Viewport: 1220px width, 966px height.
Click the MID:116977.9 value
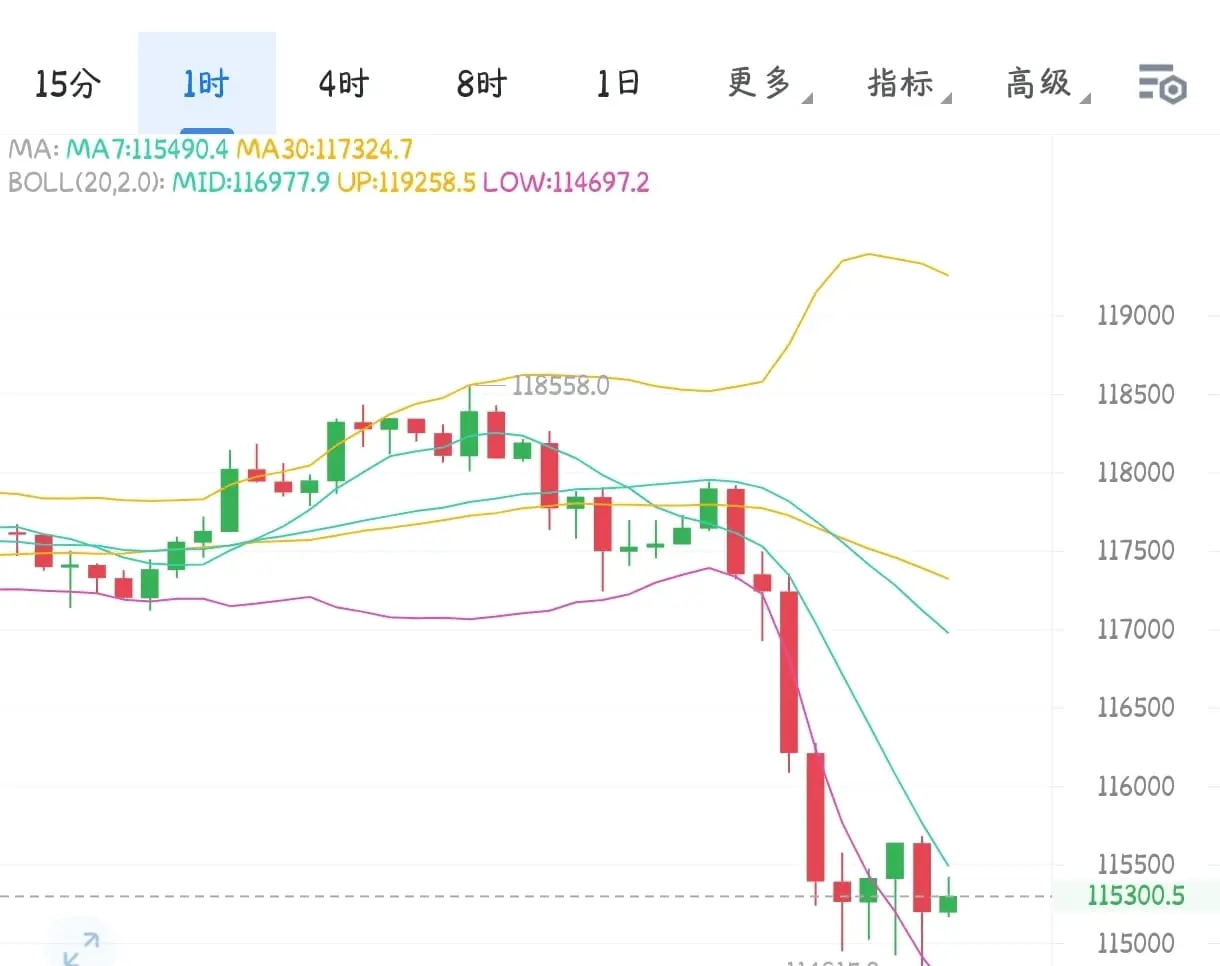click(x=251, y=183)
